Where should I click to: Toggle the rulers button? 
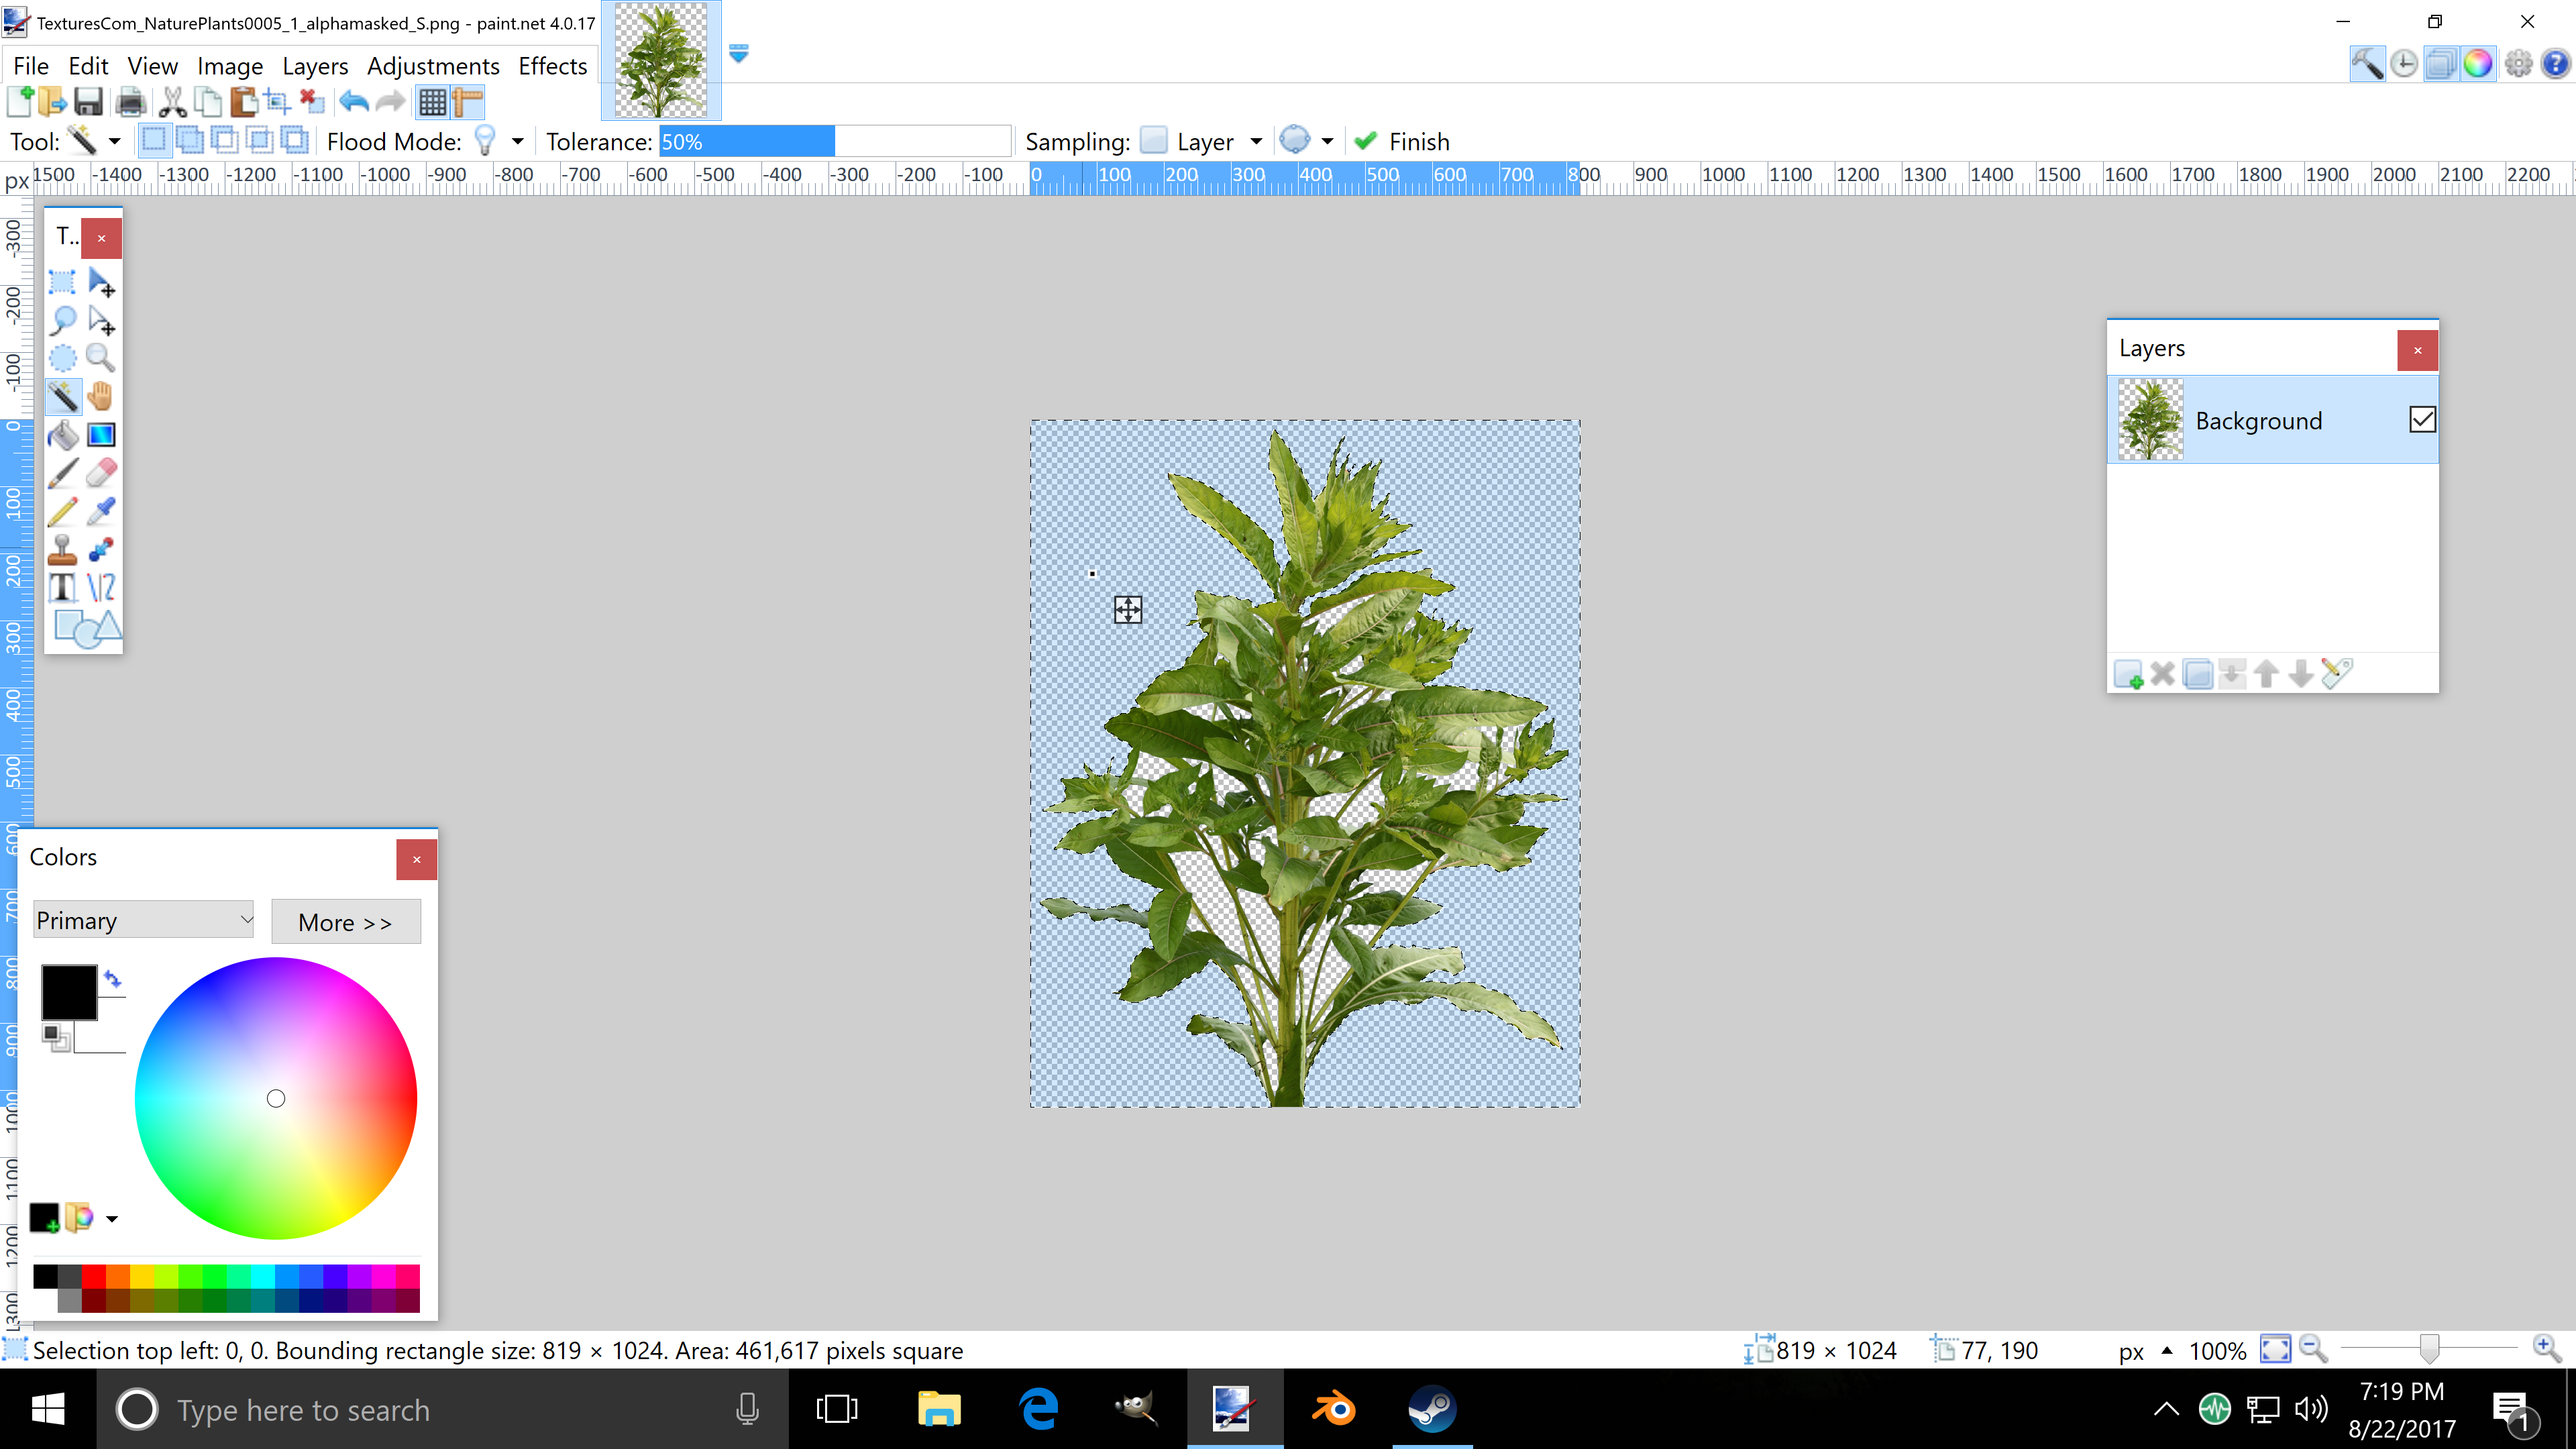coord(468,101)
